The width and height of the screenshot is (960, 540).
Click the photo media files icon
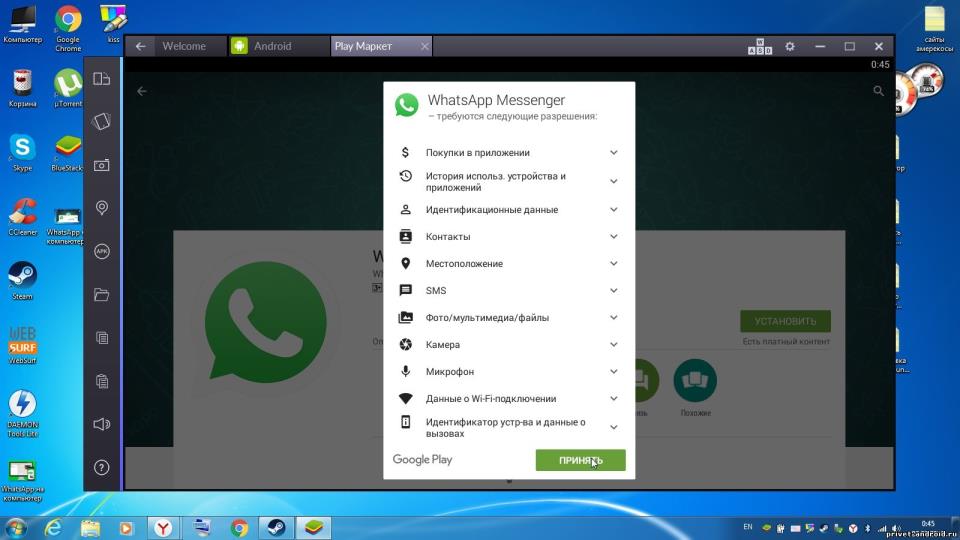coord(405,317)
